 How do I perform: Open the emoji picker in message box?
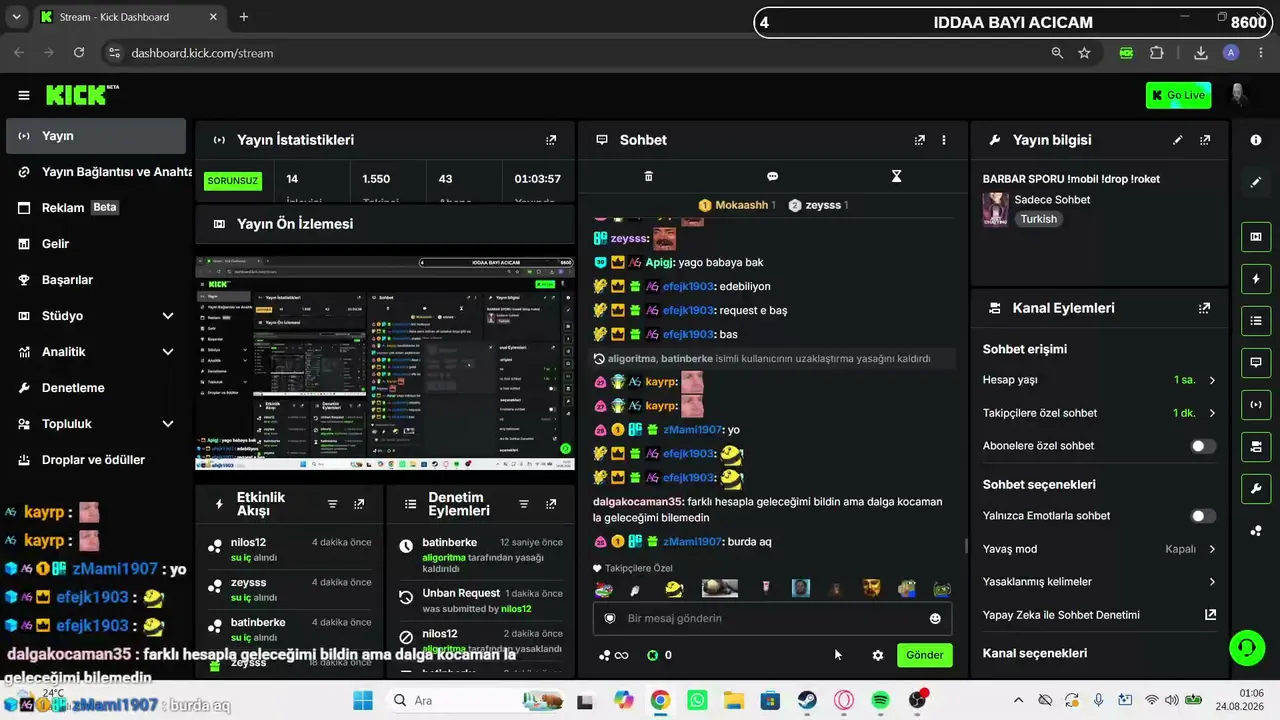tap(935, 618)
